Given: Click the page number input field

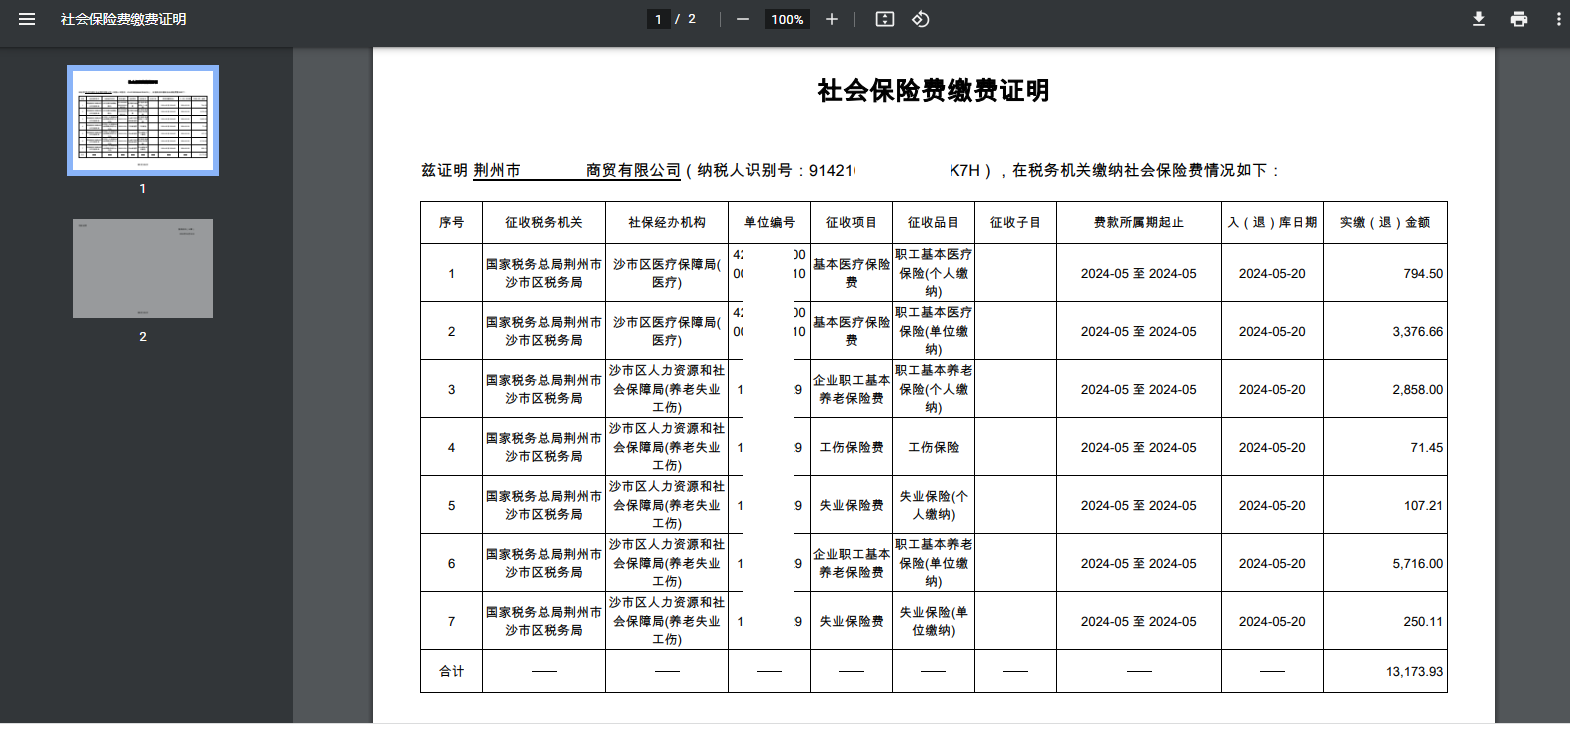Looking at the screenshot, I should pos(658,19).
